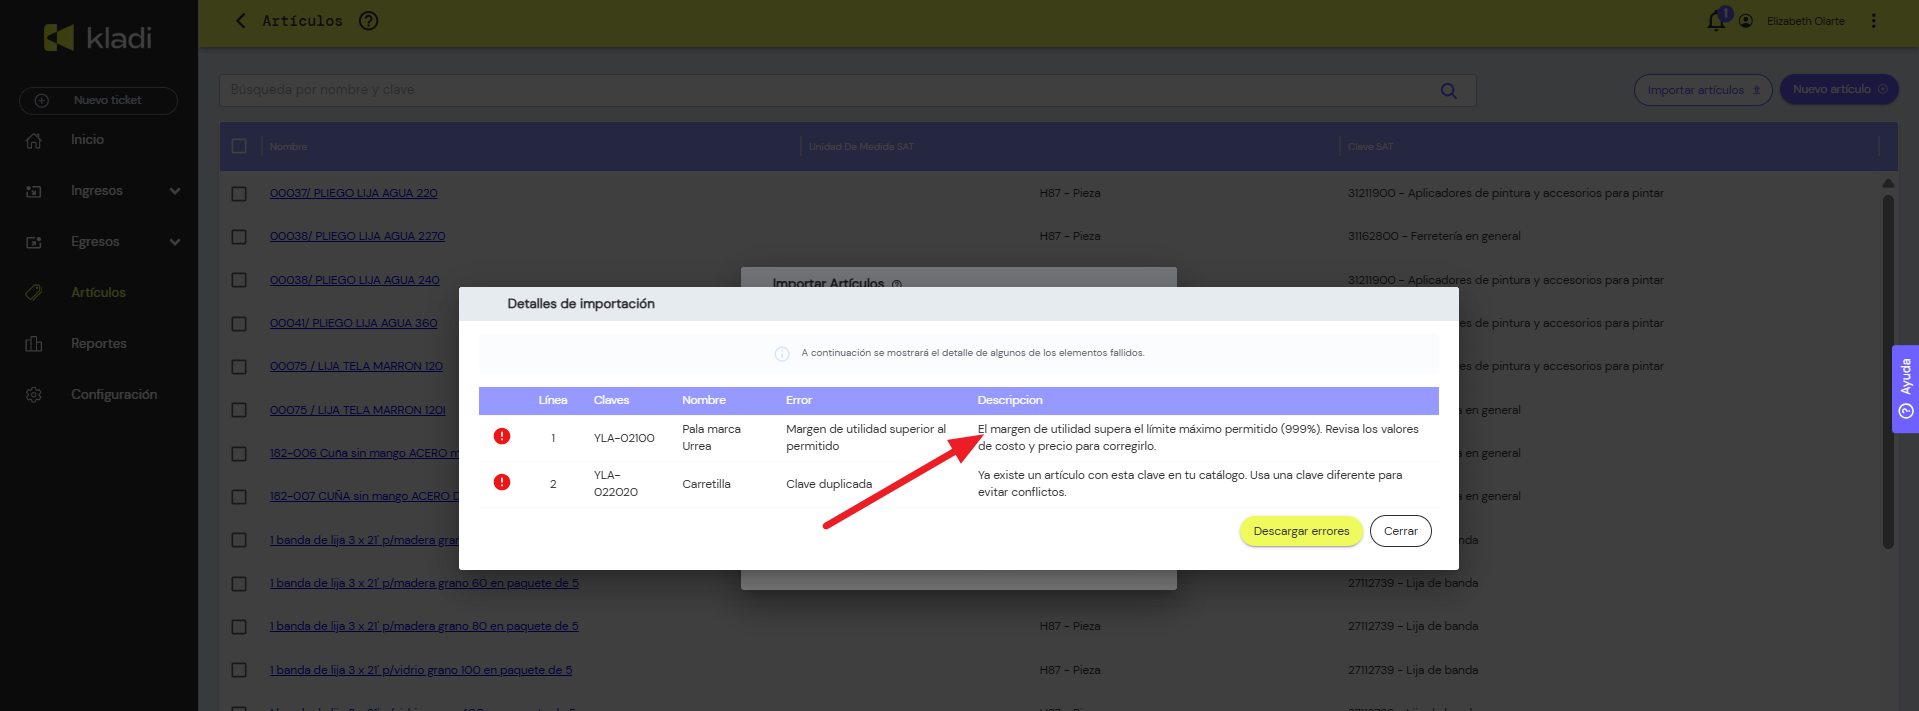The image size is (1919, 711).
Task: Click the Pala marca Urrea name cell
Action: tap(711, 438)
